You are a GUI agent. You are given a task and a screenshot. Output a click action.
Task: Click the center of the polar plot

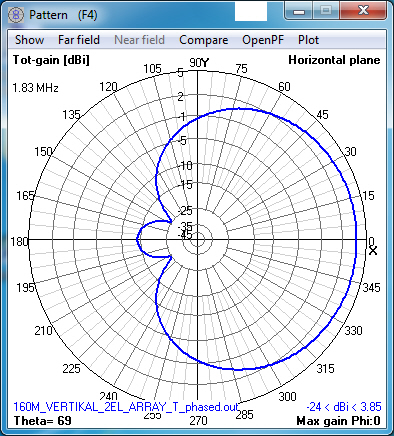click(x=198, y=239)
